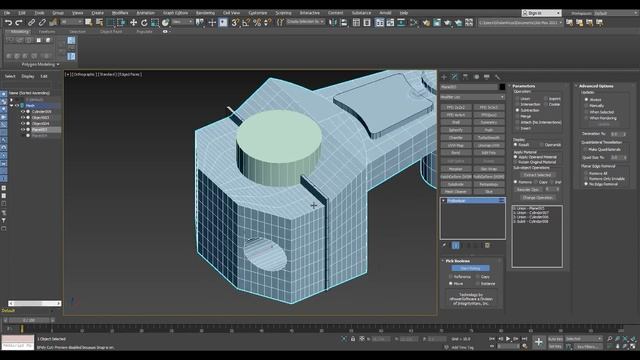Screen dimensions: 640x360
Task: Click the Orthographic viewport label
Action: click(84, 74)
